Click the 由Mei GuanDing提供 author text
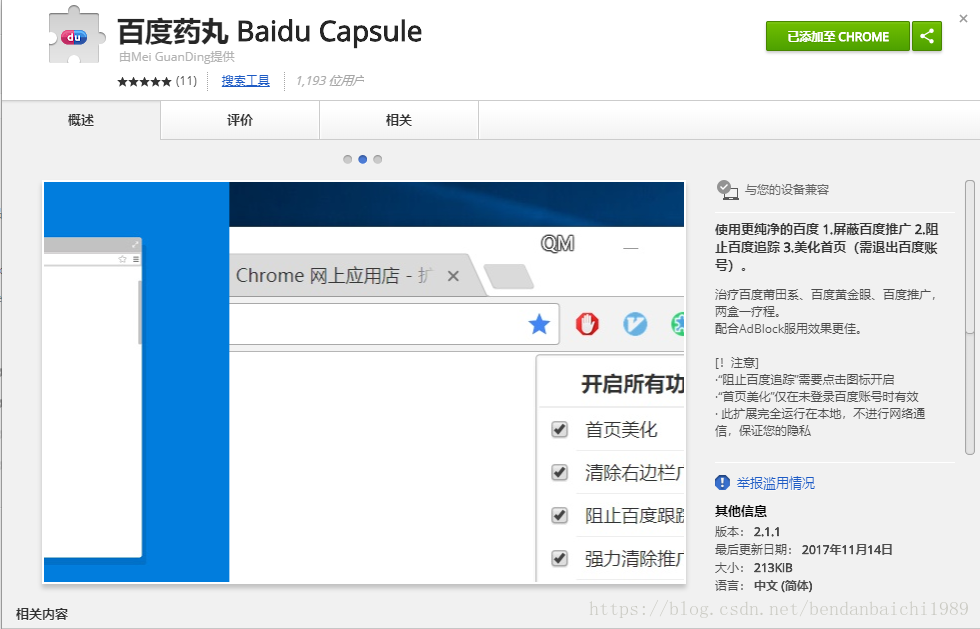This screenshot has height=629, width=980. pyautogui.click(x=177, y=57)
